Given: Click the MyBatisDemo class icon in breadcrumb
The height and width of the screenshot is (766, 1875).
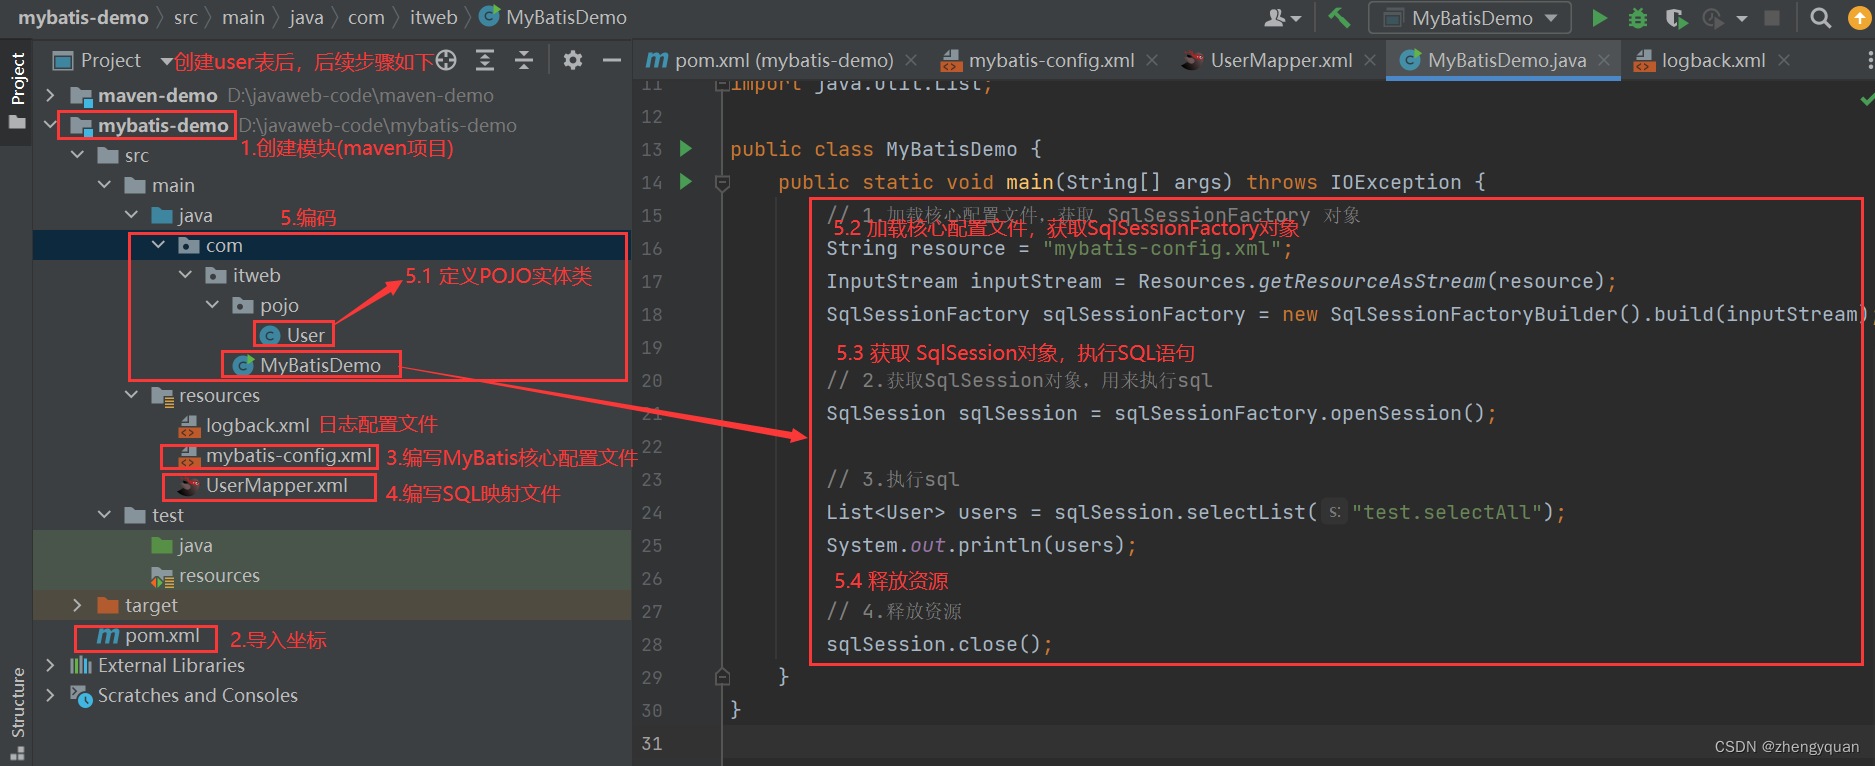Looking at the screenshot, I should (x=489, y=17).
